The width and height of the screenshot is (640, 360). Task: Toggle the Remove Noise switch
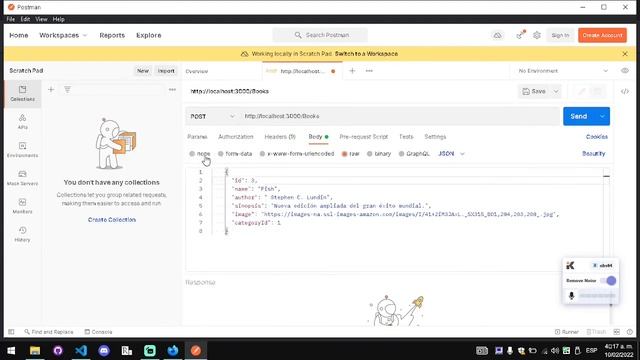click(608, 280)
